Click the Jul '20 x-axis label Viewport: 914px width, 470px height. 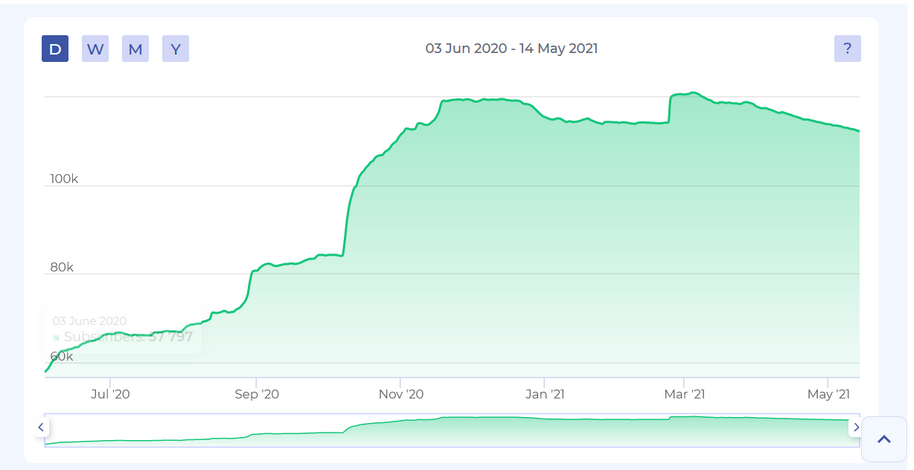click(x=110, y=394)
